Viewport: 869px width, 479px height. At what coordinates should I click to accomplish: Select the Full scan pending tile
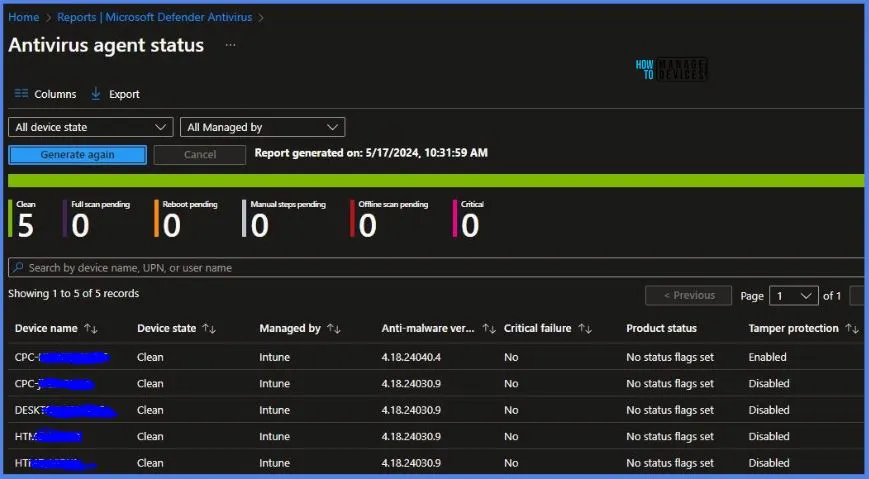point(96,219)
